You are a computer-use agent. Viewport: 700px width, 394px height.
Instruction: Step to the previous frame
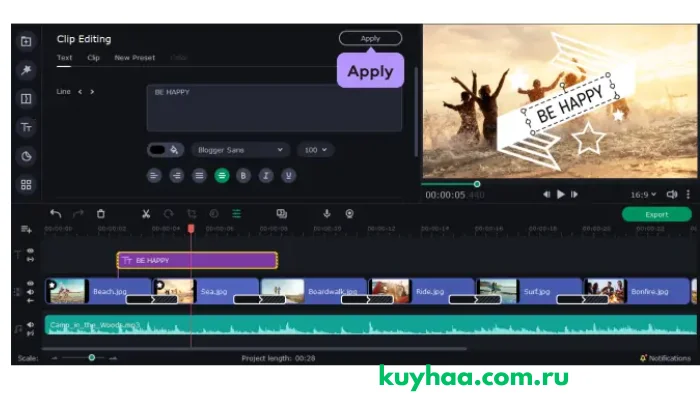[546, 195]
